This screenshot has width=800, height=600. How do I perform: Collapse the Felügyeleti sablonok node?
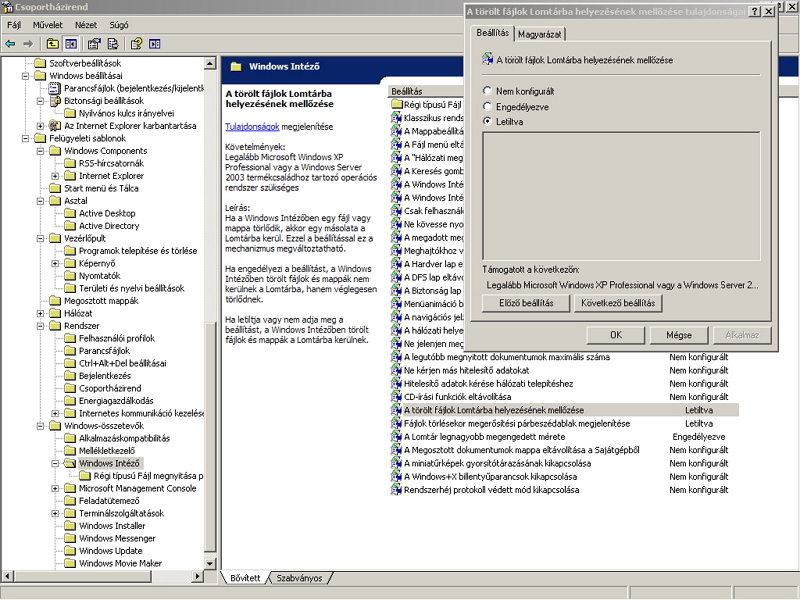[x=25, y=138]
